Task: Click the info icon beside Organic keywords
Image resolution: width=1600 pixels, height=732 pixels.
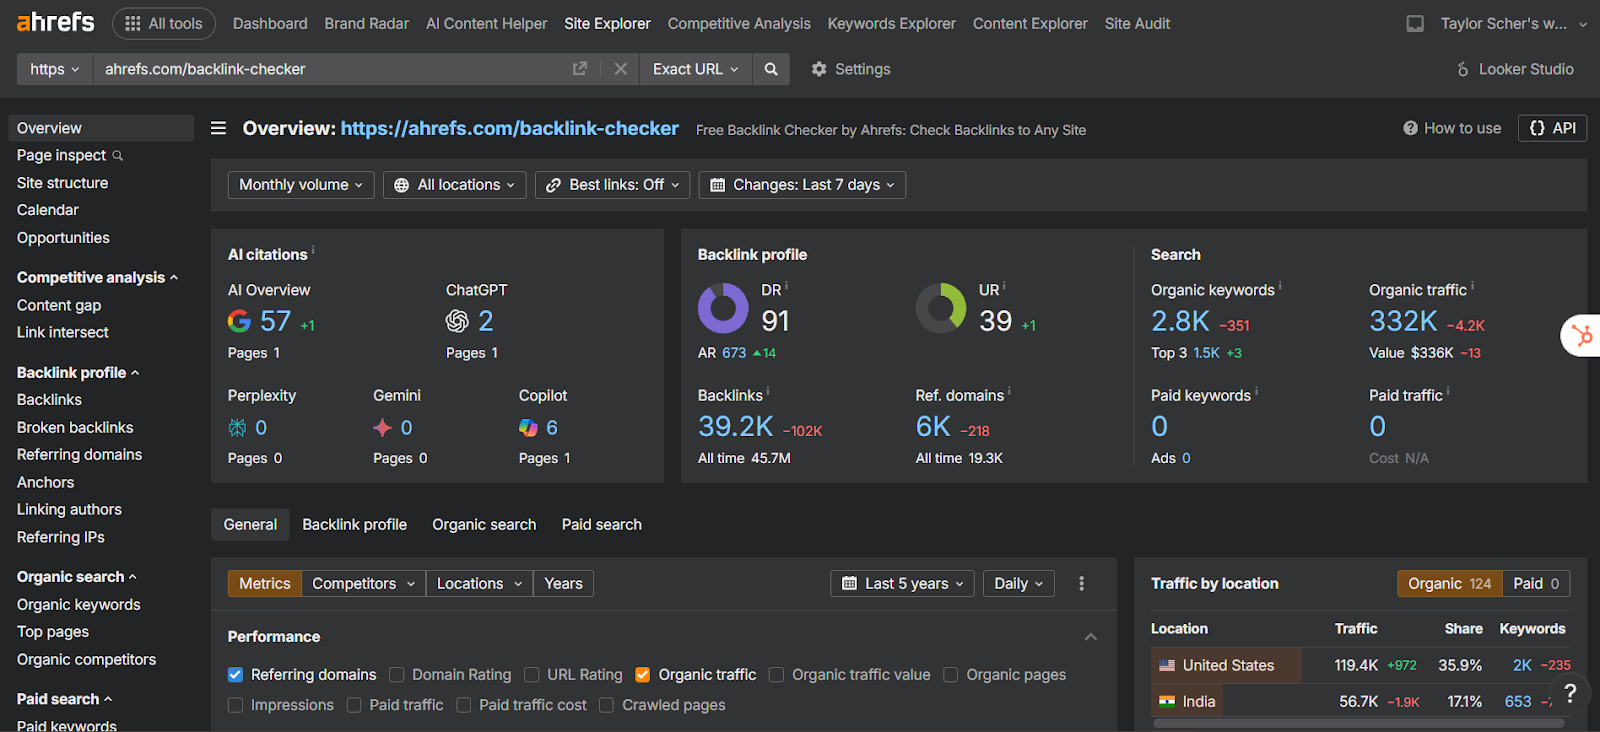Action: tap(1280, 286)
